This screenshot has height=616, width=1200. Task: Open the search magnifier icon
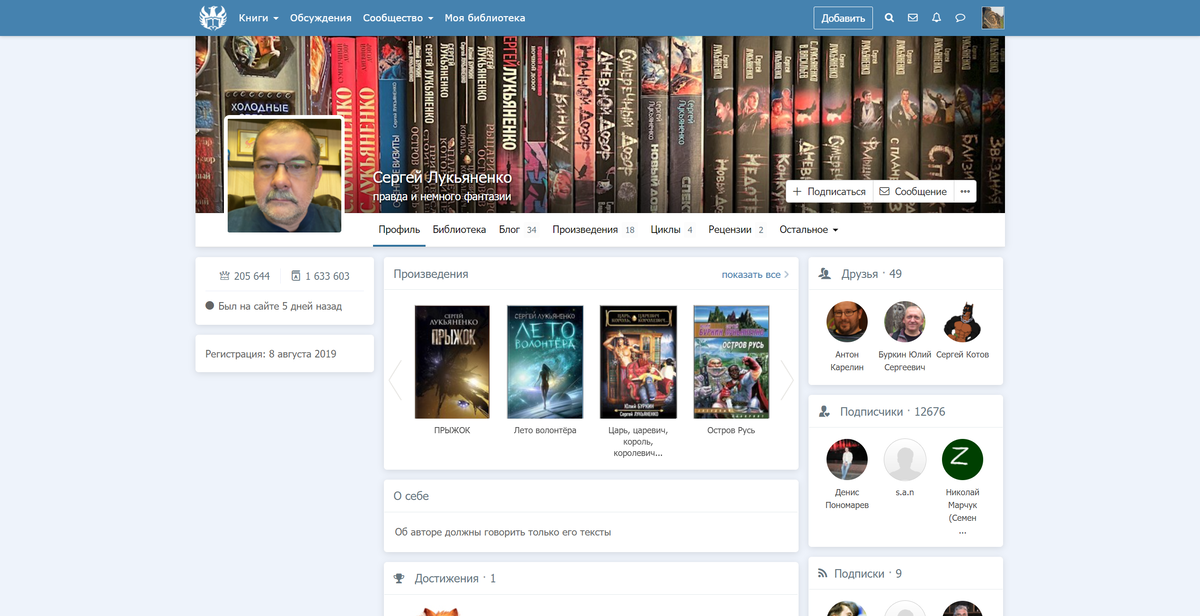(x=890, y=18)
